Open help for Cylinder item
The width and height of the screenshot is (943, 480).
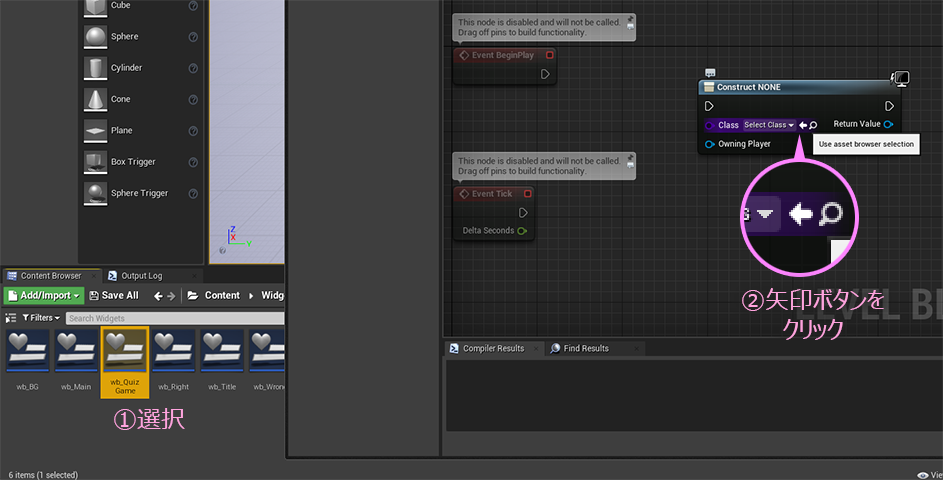[x=193, y=69]
